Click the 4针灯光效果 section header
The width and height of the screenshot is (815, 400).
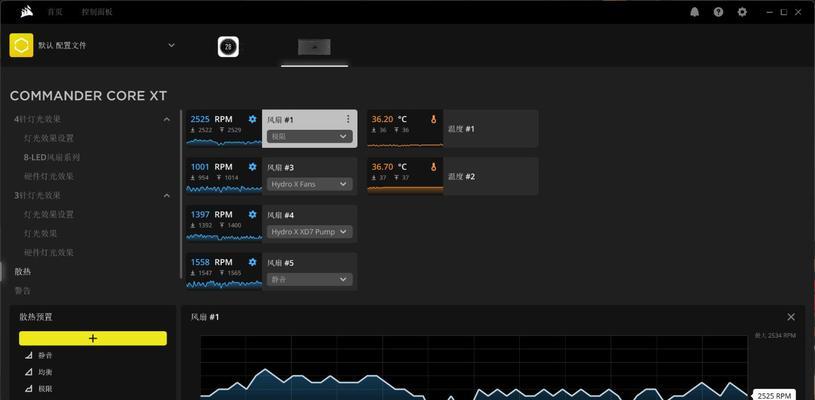(x=37, y=119)
